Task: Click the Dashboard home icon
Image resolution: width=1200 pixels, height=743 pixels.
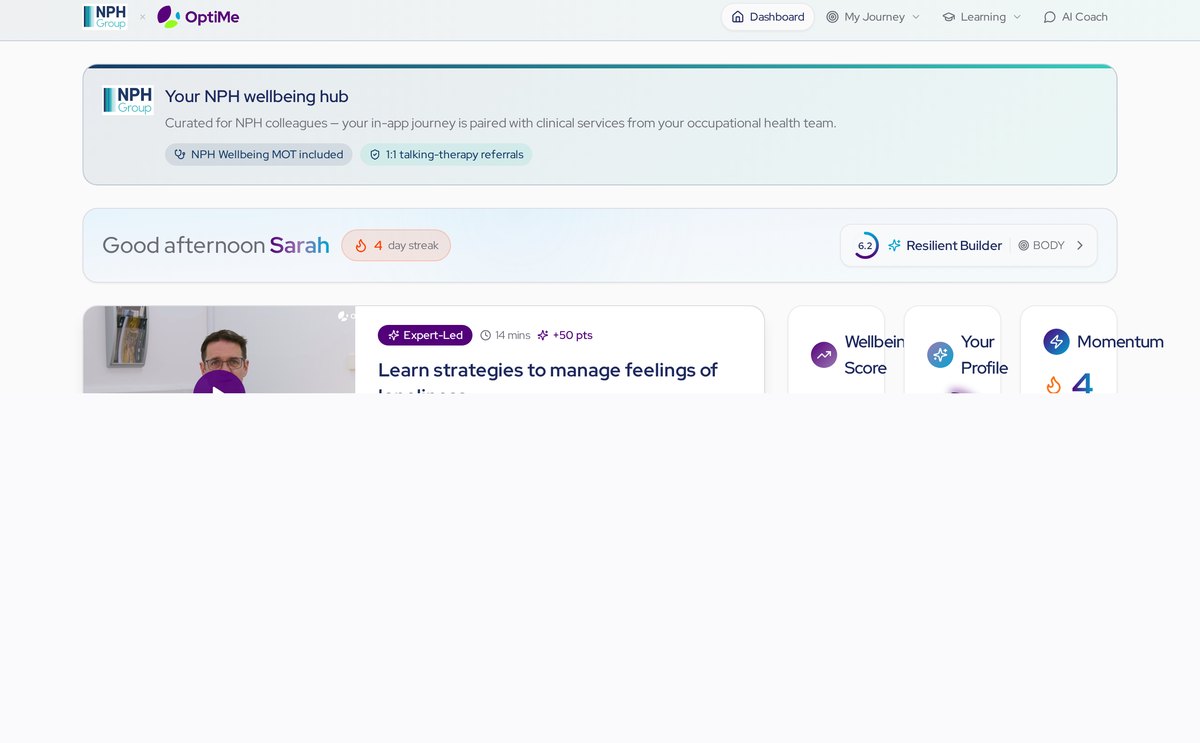Action: click(x=738, y=17)
